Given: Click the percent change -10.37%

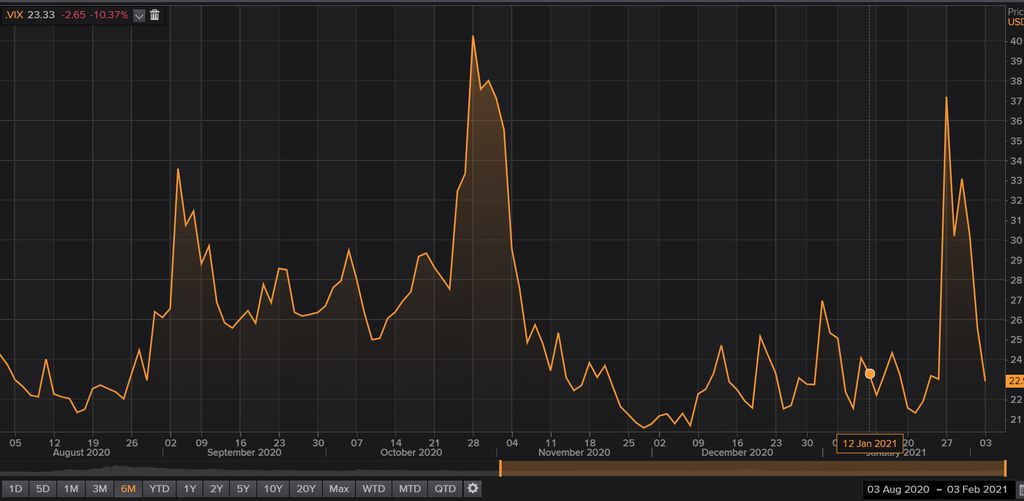Looking at the screenshot, I should coord(108,15).
